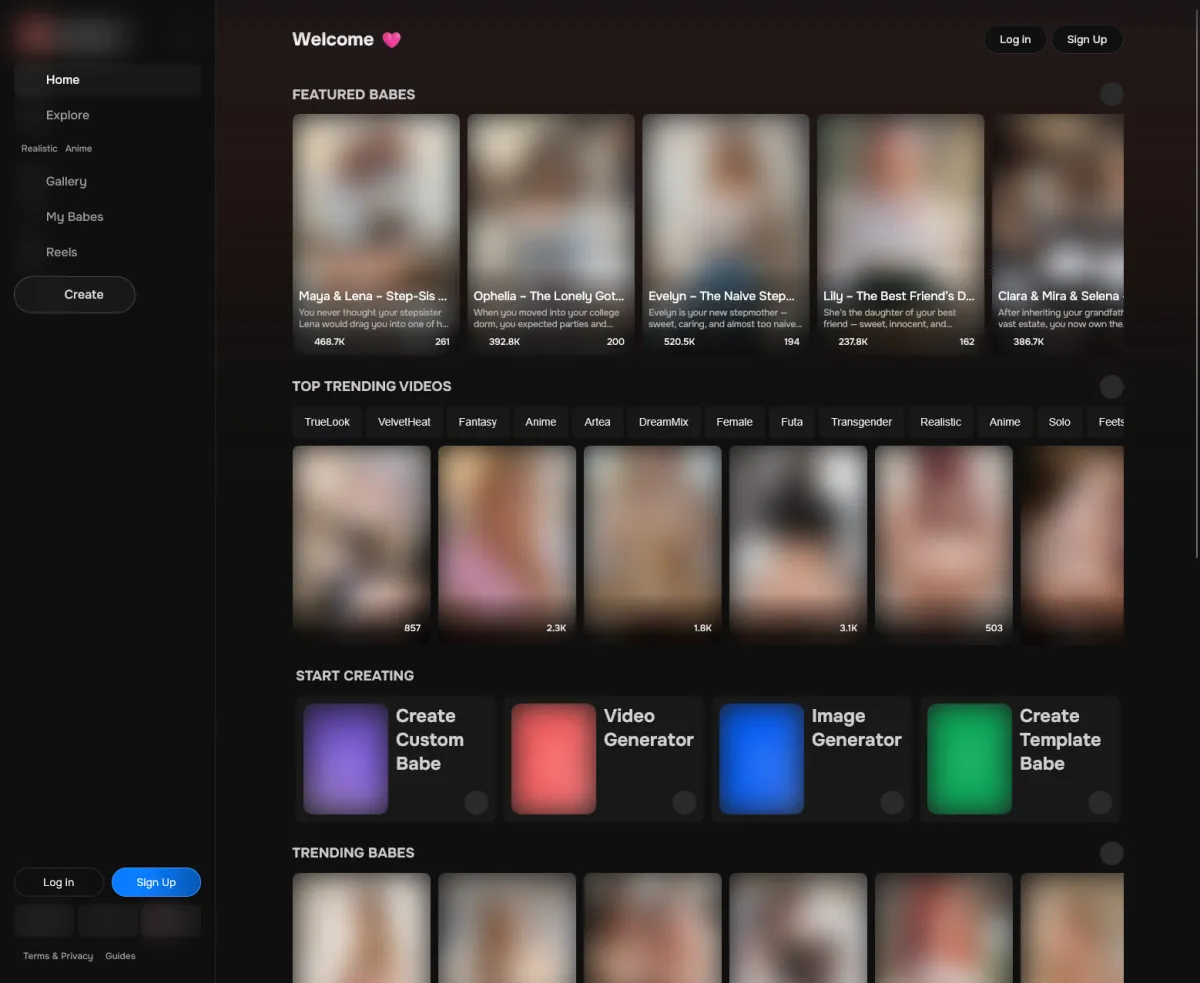Click the round button beside Top Trending Videos

pos(1111,387)
